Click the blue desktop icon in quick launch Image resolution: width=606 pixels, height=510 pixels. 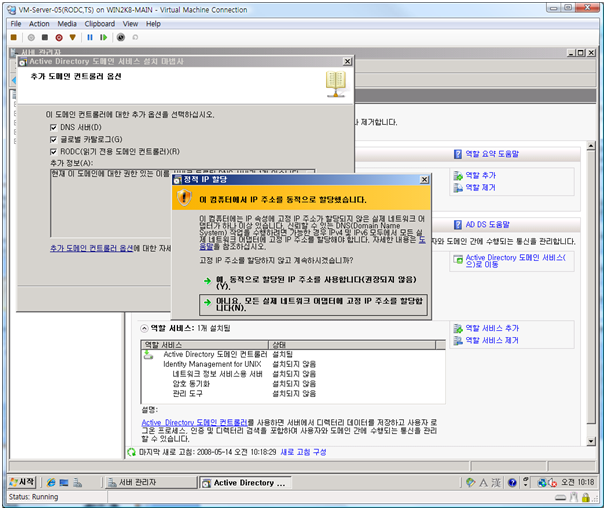(x=64, y=482)
